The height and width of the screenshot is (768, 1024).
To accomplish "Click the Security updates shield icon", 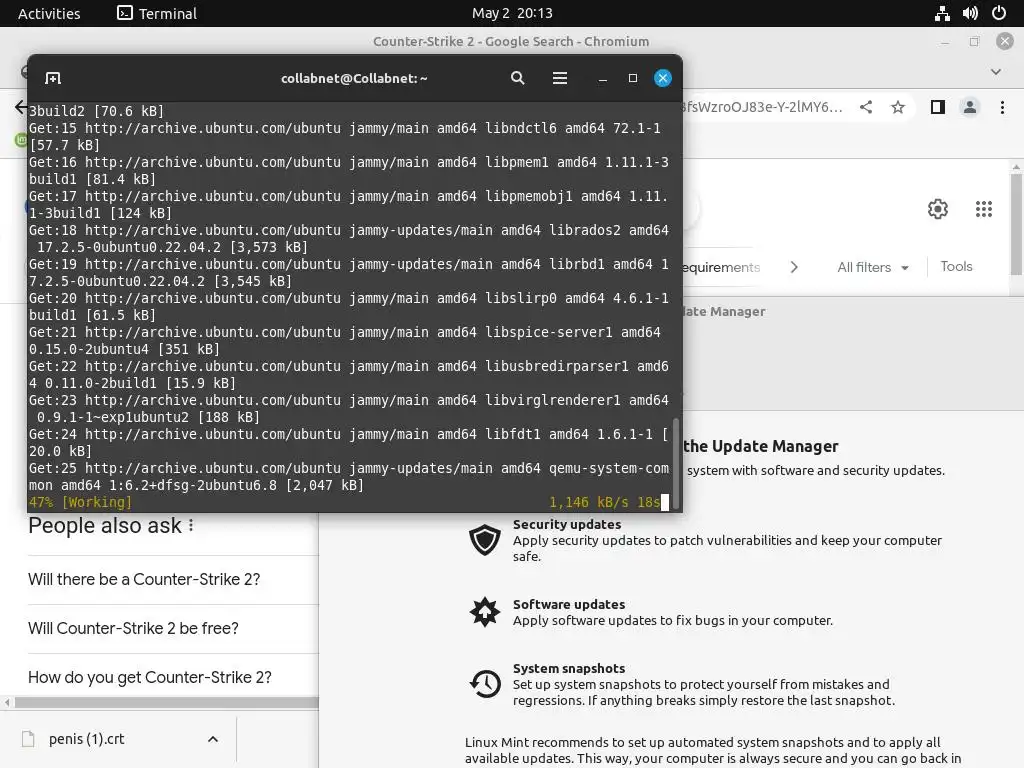I will (485, 540).
